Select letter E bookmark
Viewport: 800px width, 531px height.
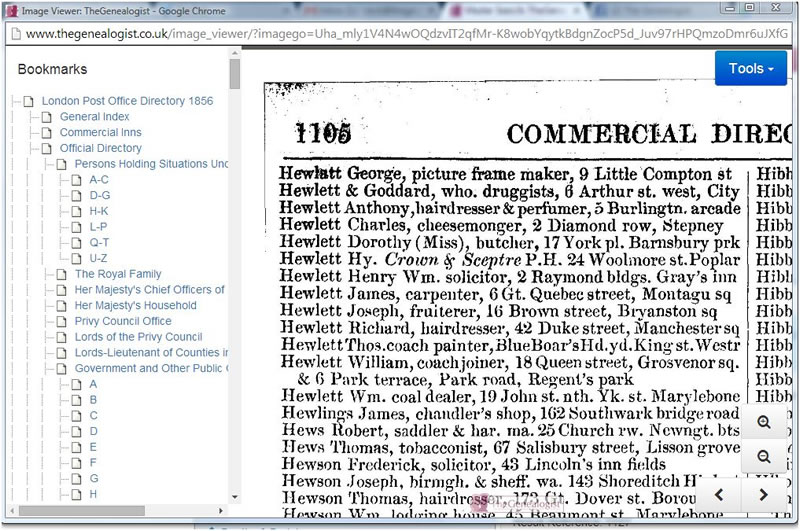[93, 447]
